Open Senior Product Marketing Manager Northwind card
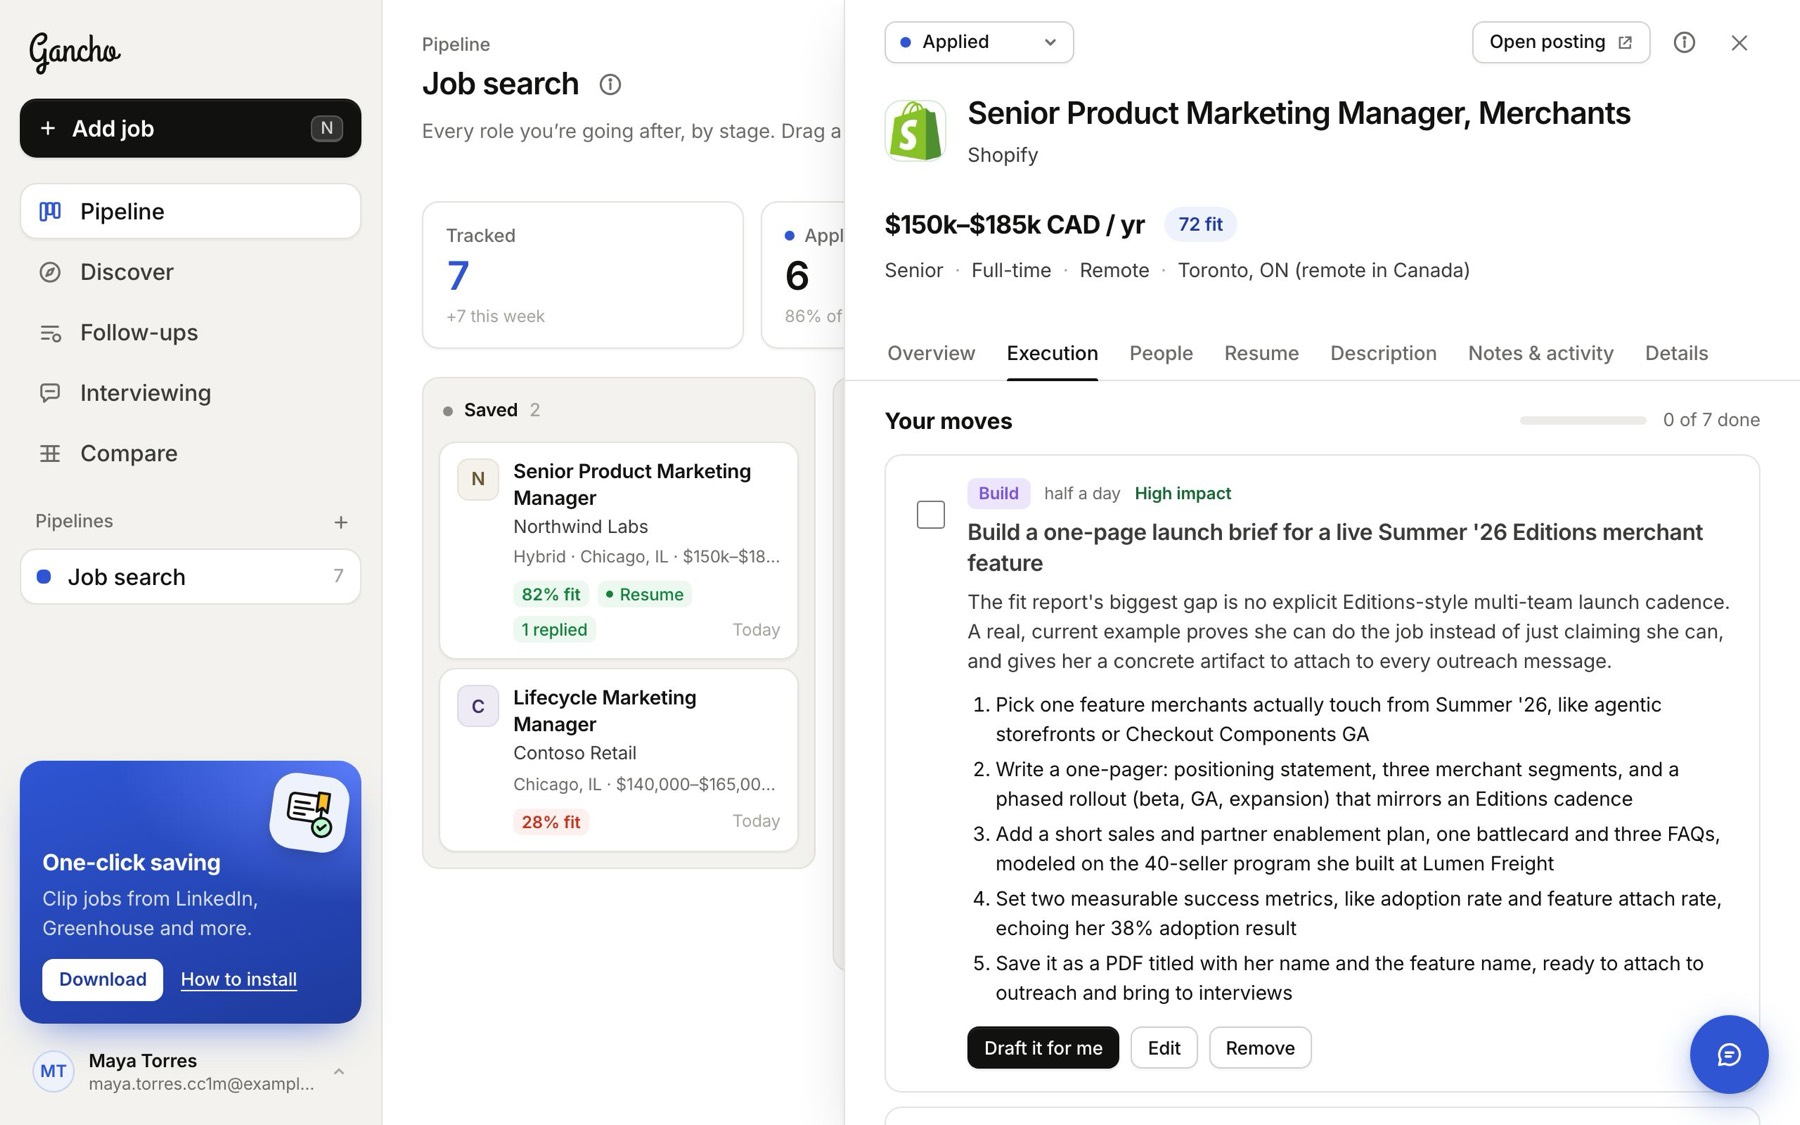This screenshot has height=1125, width=1800. click(x=618, y=550)
